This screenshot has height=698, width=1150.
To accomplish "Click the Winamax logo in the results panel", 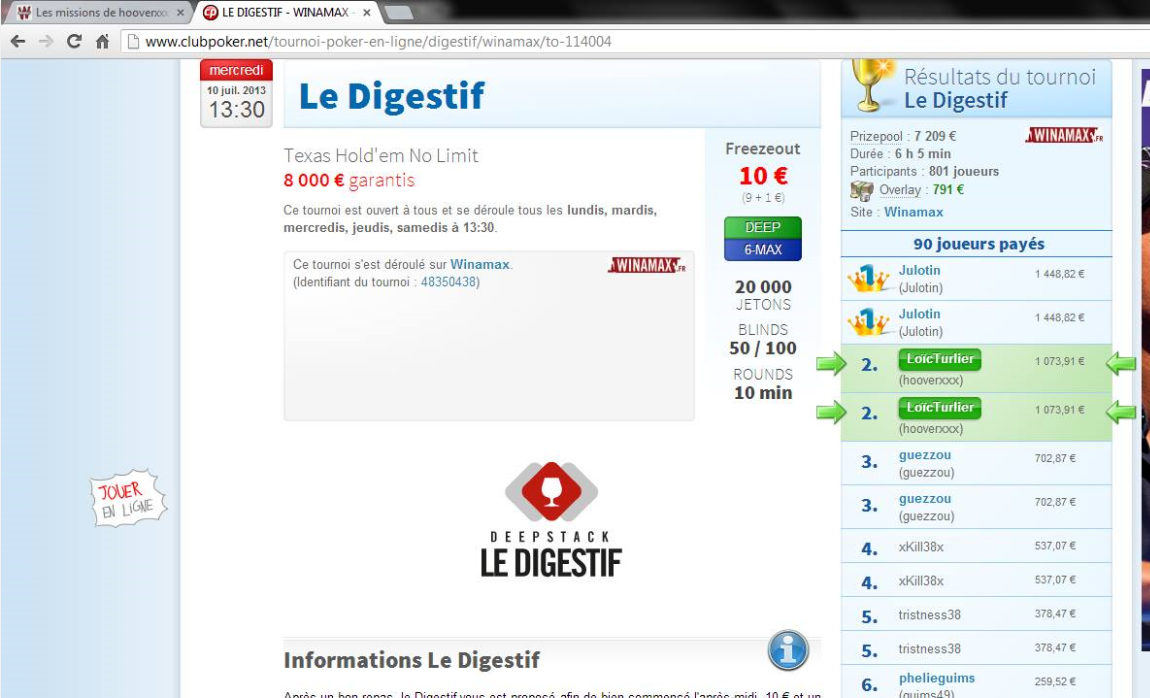I will pyautogui.click(x=1064, y=135).
